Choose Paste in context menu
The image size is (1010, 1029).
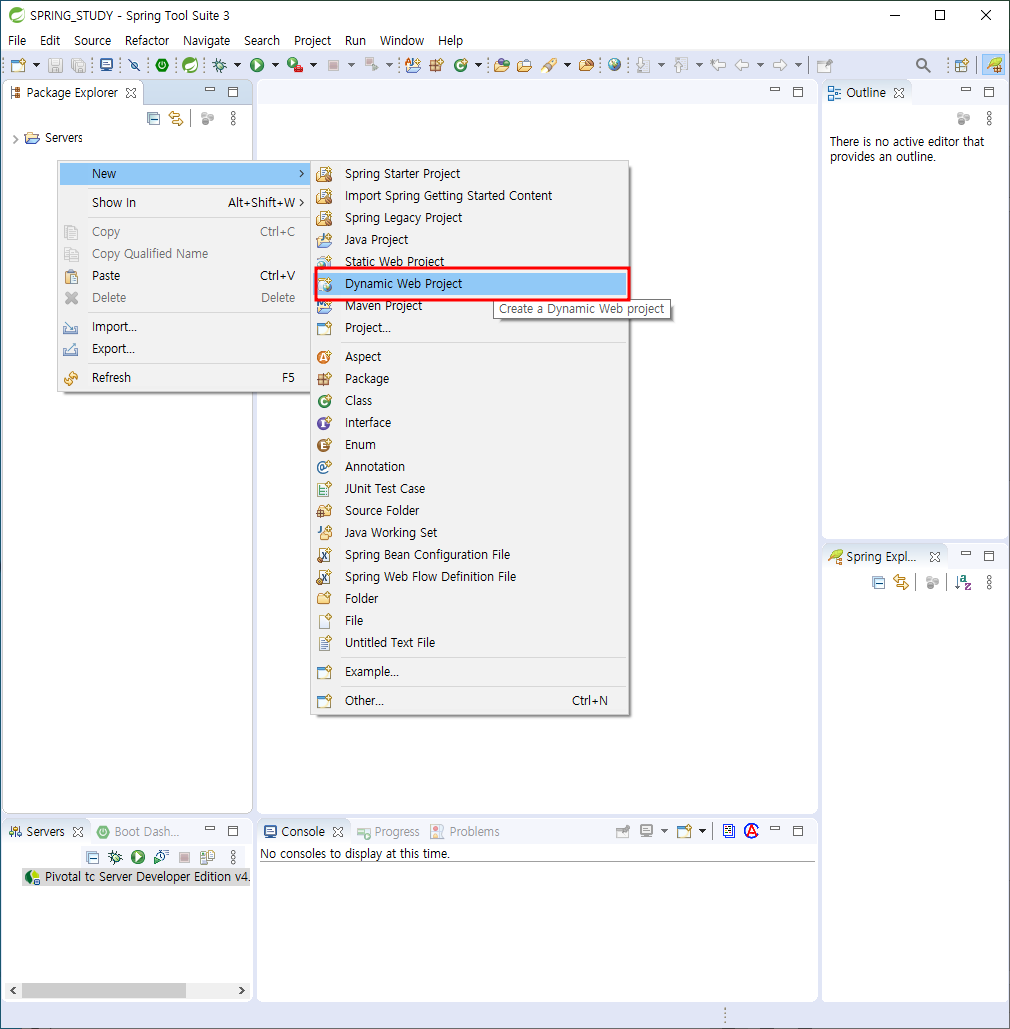point(184,276)
